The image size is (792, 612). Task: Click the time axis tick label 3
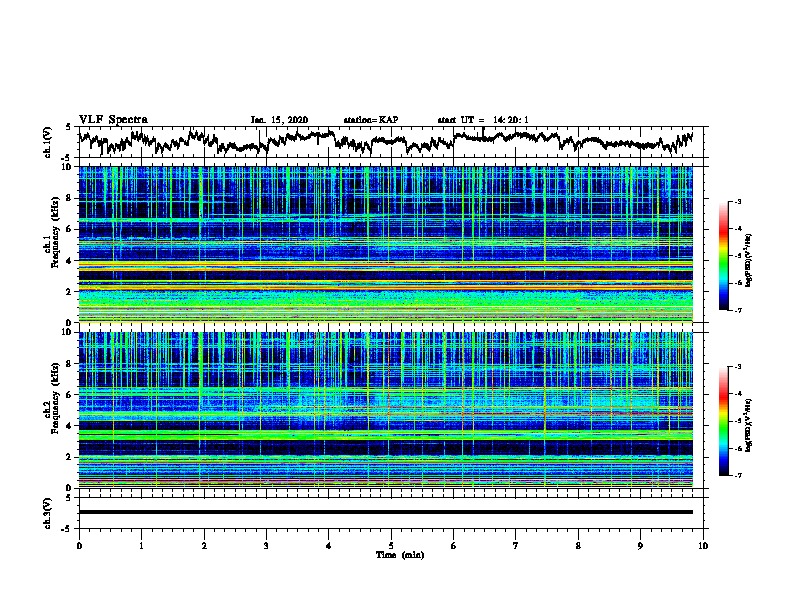click(266, 546)
